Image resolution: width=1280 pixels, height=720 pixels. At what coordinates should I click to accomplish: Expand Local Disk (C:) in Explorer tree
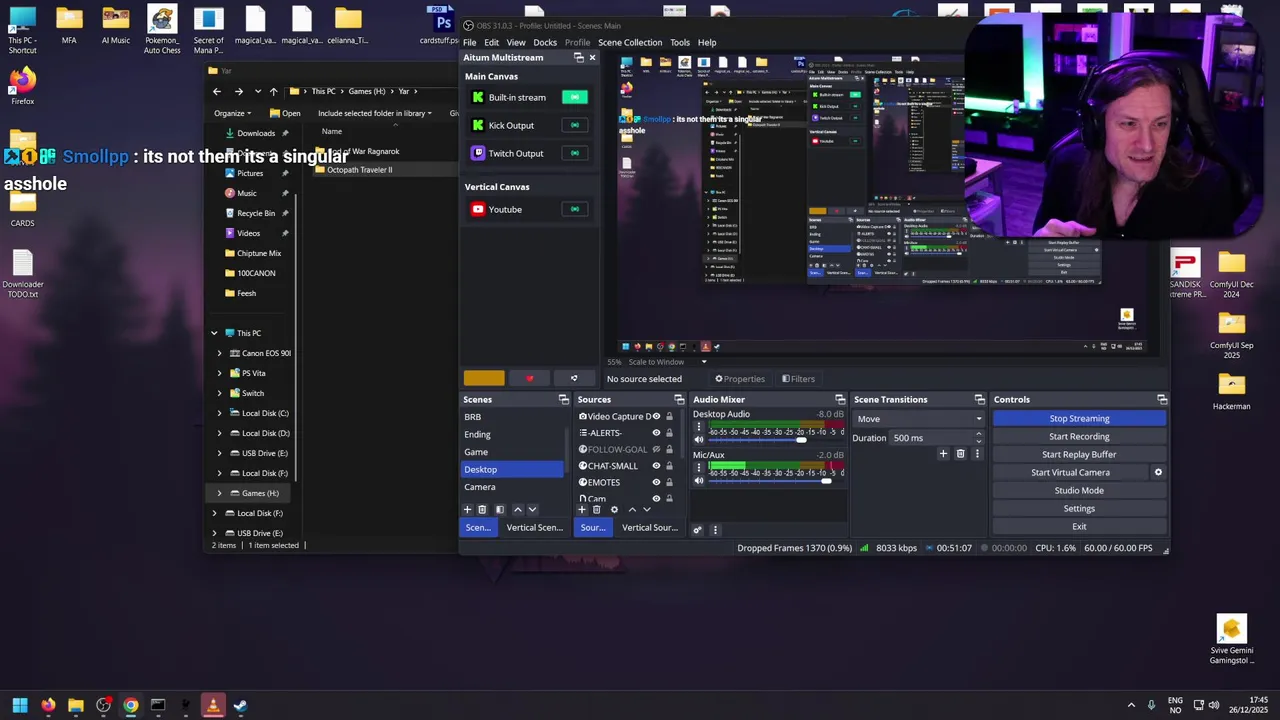click(220, 413)
